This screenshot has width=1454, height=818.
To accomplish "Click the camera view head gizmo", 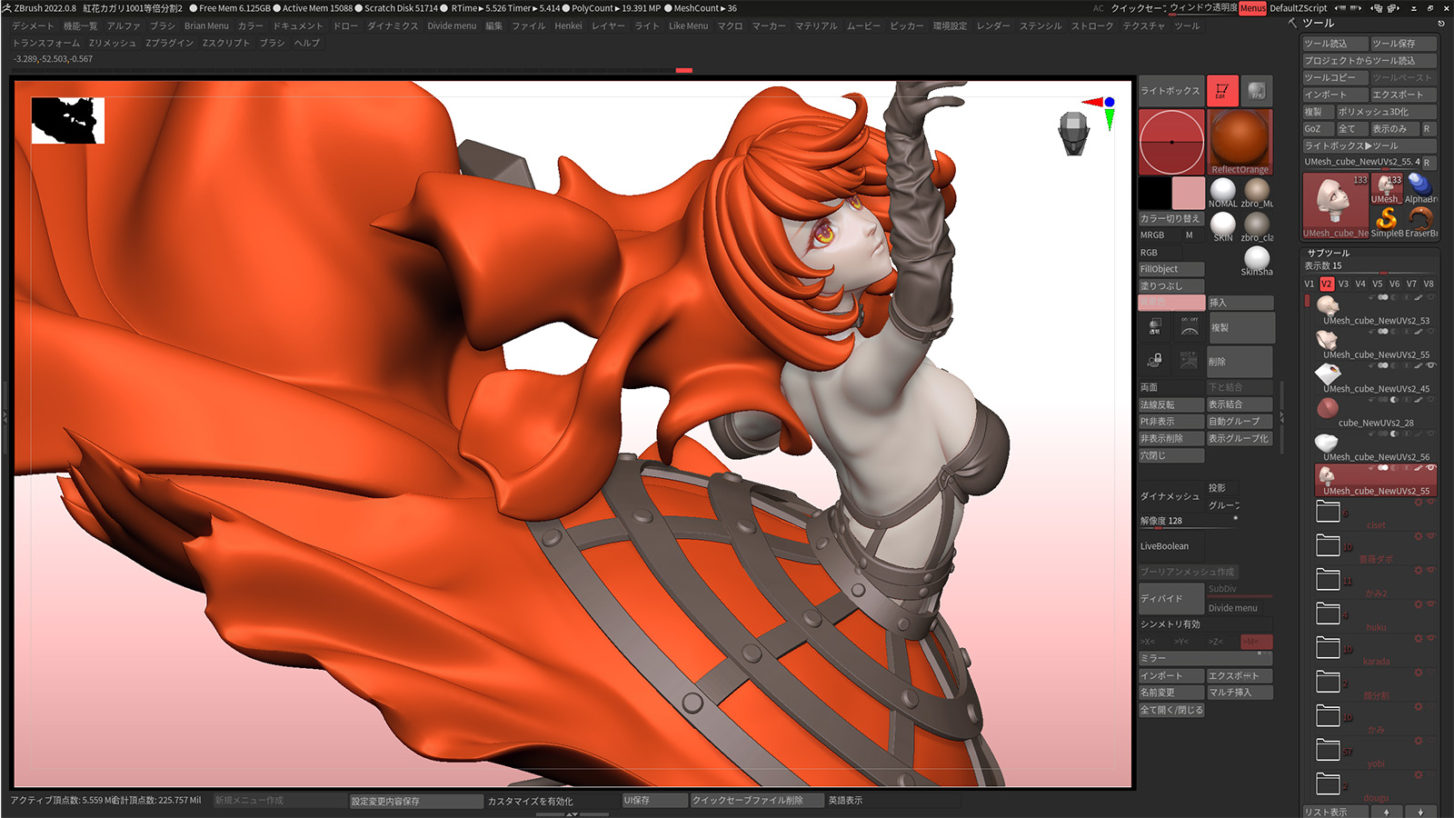I will pos(1073,133).
